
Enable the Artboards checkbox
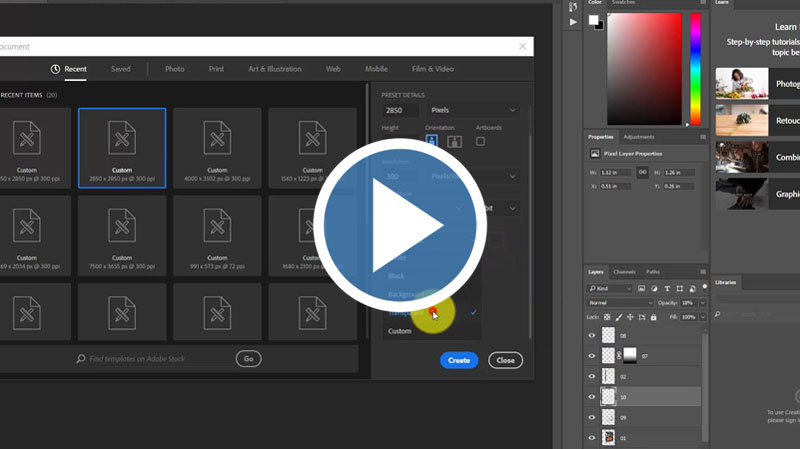(481, 142)
